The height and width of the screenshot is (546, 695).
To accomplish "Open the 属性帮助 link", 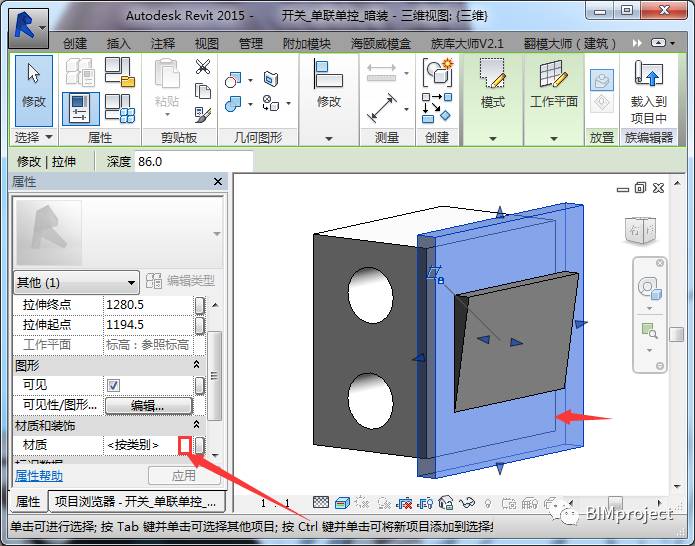I will (39, 476).
